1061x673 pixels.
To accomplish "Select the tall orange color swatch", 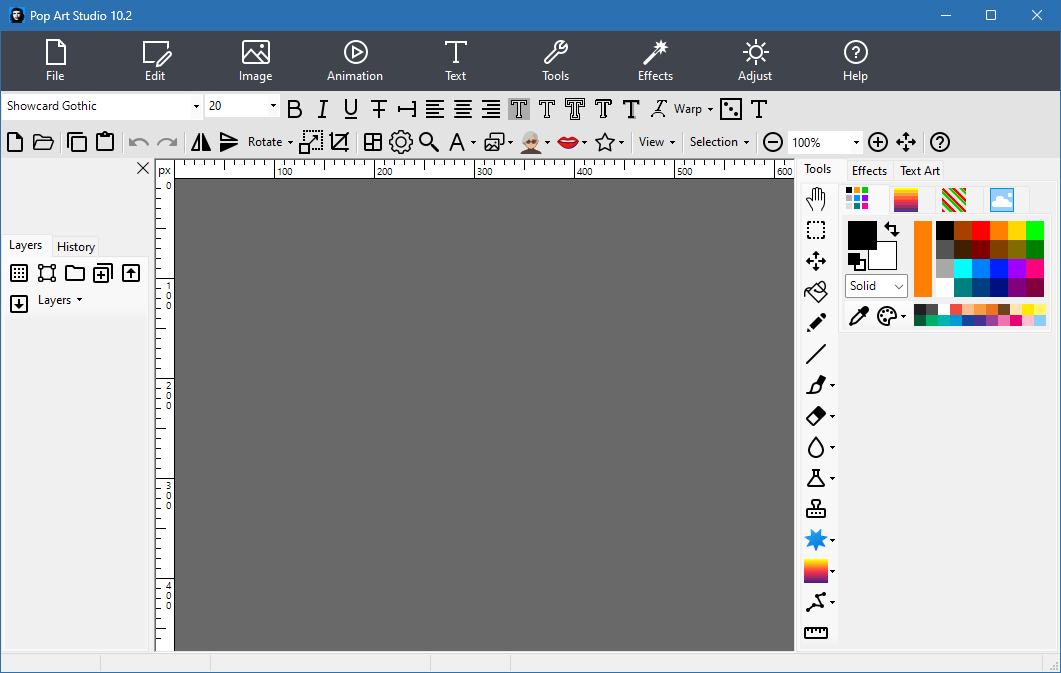I will coord(923,259).
